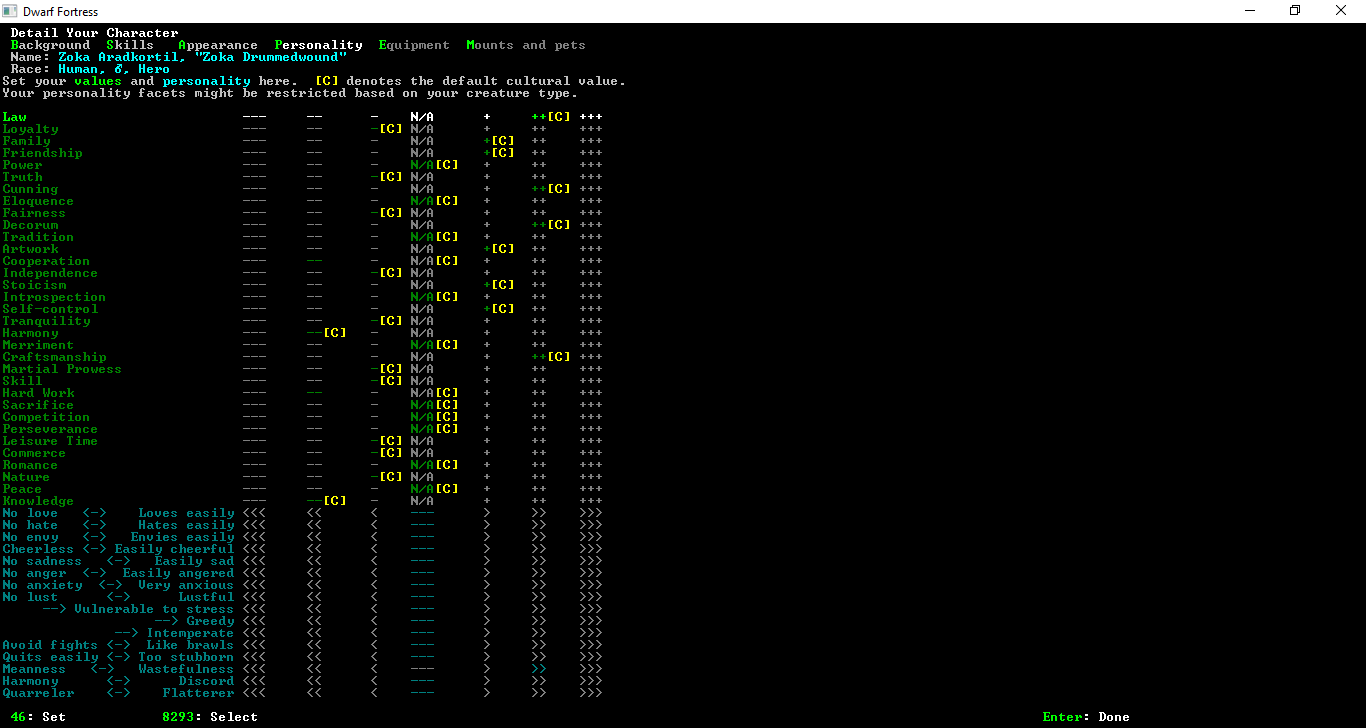Select highlighted >> for Meanness/Wastefulness
The height and width of the screenshot is (728, 1366).
538,669
